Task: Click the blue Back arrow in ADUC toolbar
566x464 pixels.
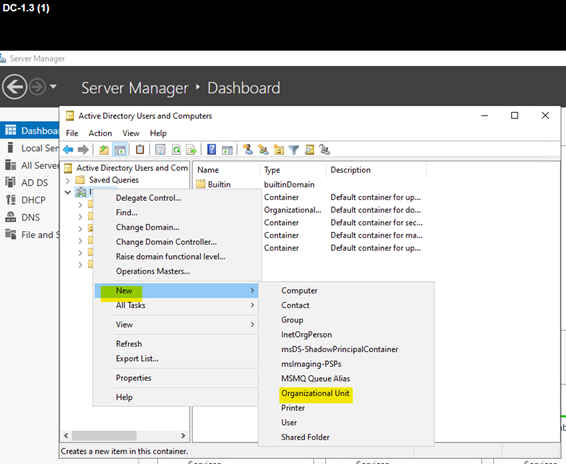Action: tap(68, 149)
